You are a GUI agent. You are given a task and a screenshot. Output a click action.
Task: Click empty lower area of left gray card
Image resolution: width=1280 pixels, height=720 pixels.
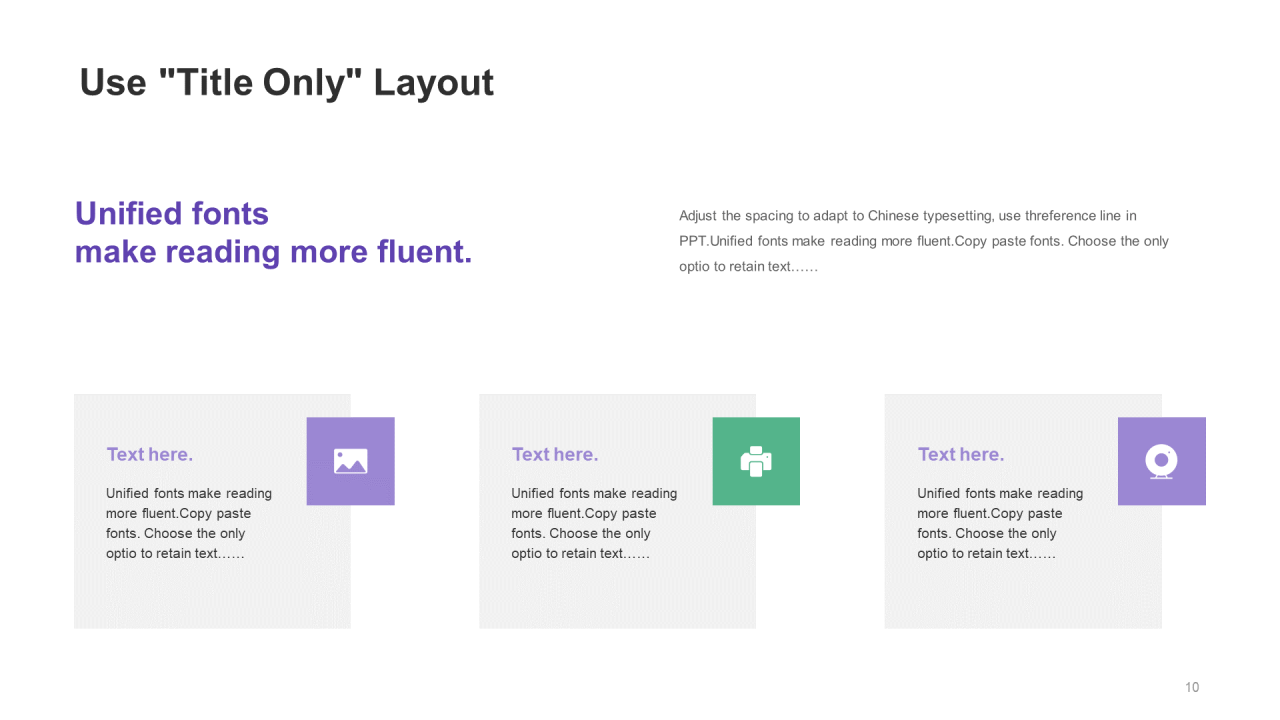coord(212,598)
